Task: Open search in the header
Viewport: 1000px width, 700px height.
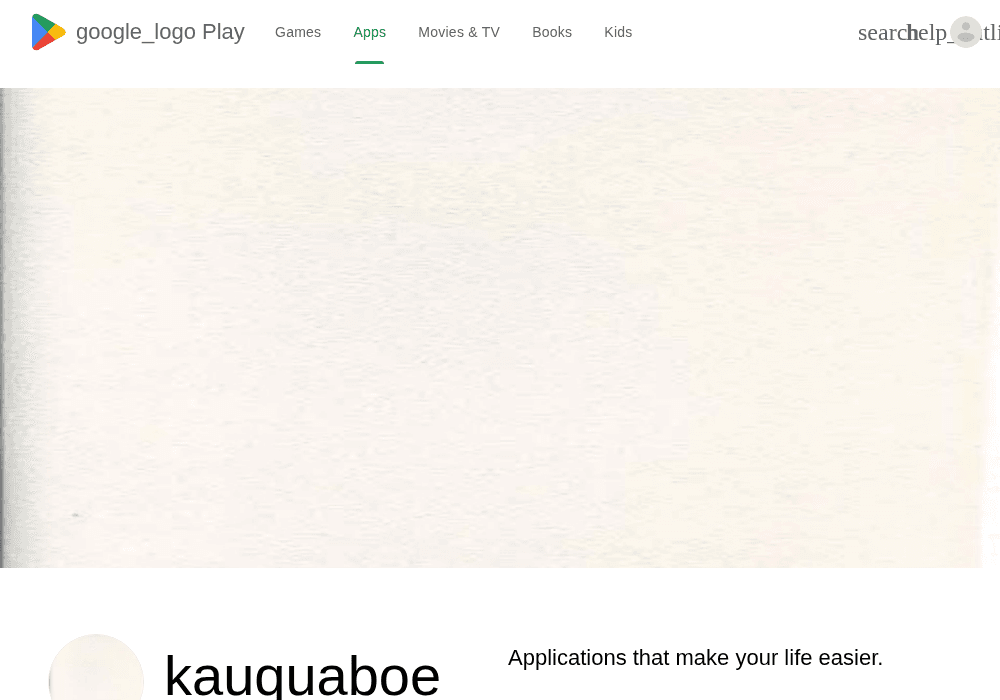Action: pos(882,33)
